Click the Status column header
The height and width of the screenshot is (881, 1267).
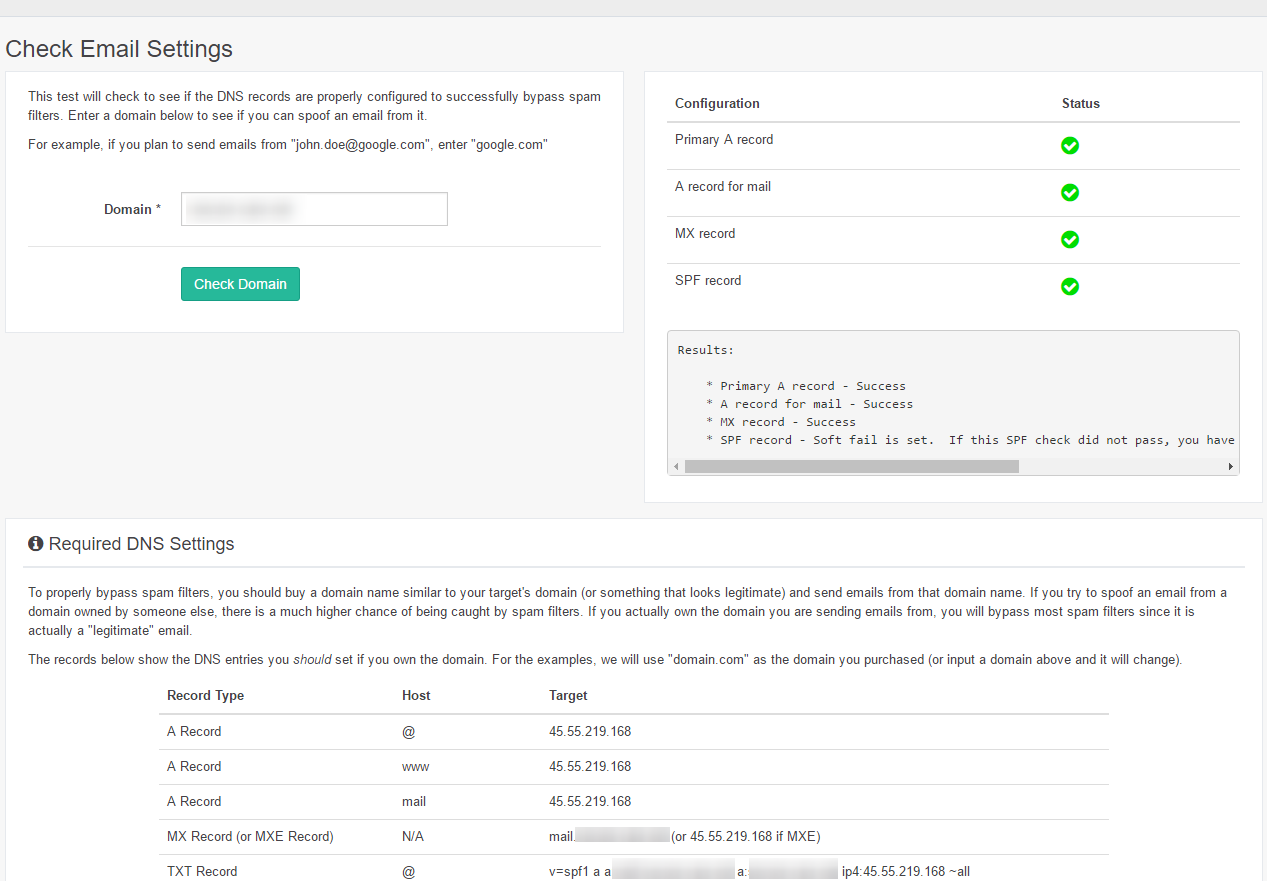1081,103
